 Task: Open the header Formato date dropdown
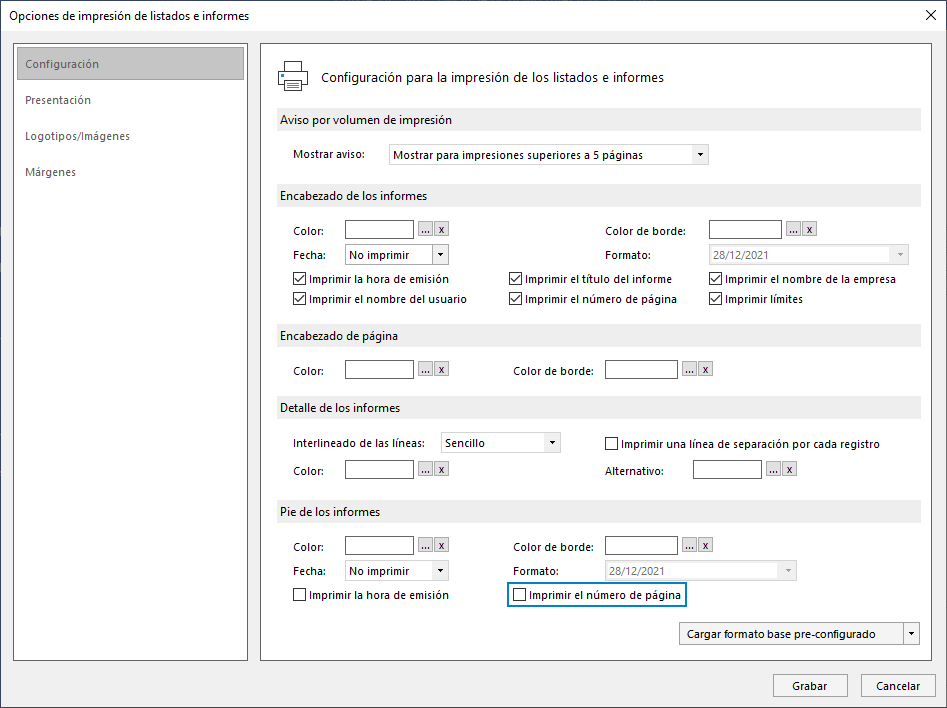[x=900, y=255]
